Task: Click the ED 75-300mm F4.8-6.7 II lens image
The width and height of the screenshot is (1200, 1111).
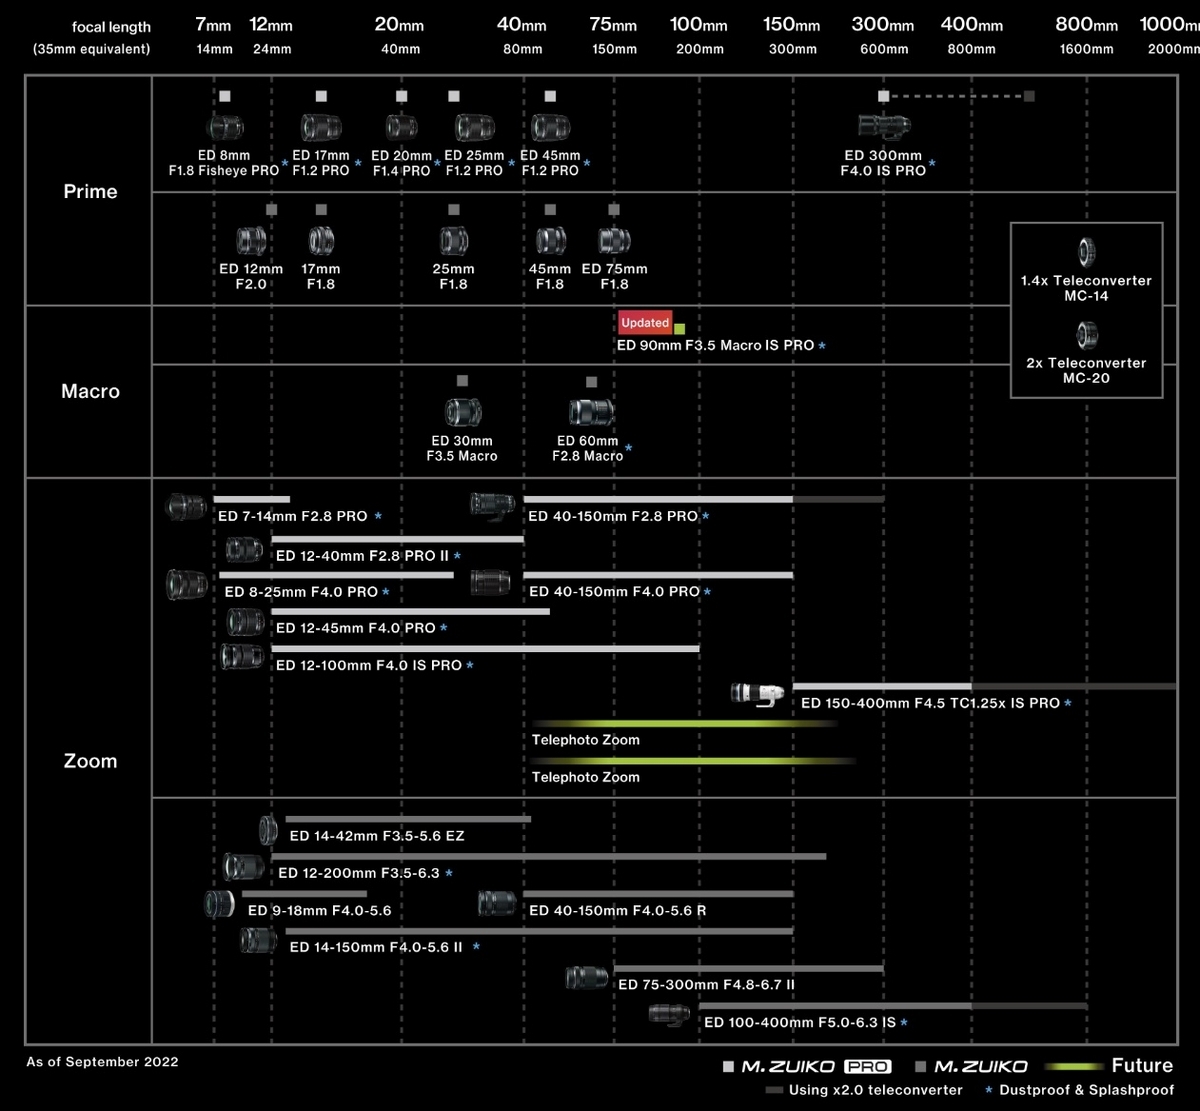Action: (x=587, y=977)
